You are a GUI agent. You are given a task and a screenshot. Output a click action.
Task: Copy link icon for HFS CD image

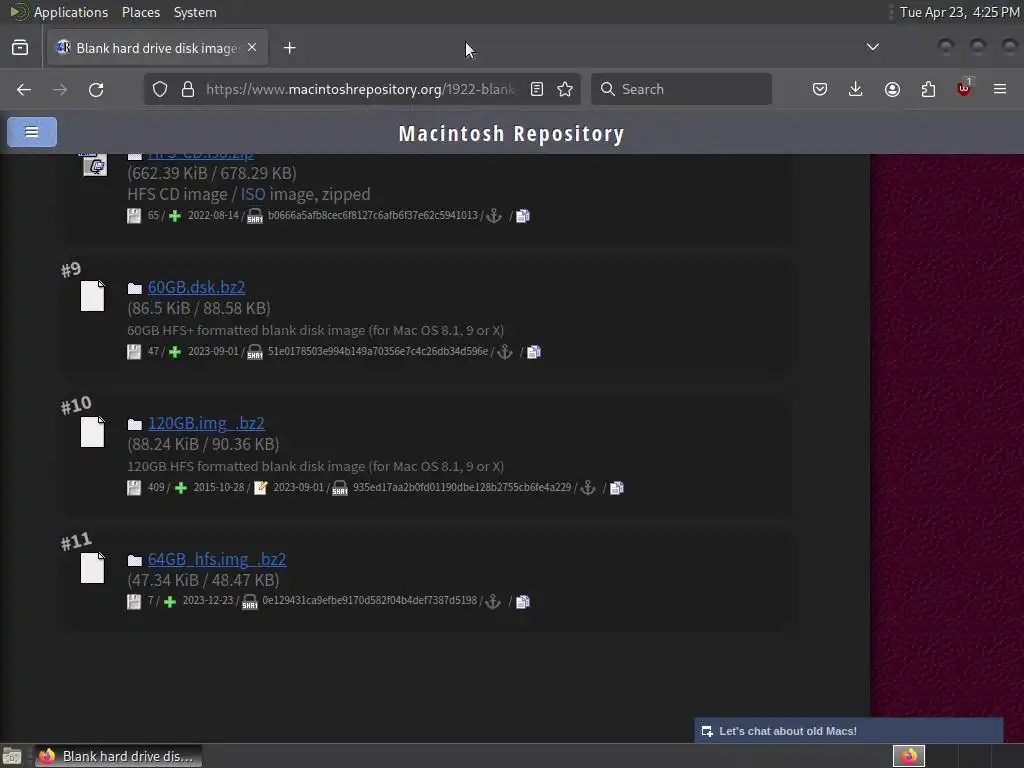click(x=522, y=216)
